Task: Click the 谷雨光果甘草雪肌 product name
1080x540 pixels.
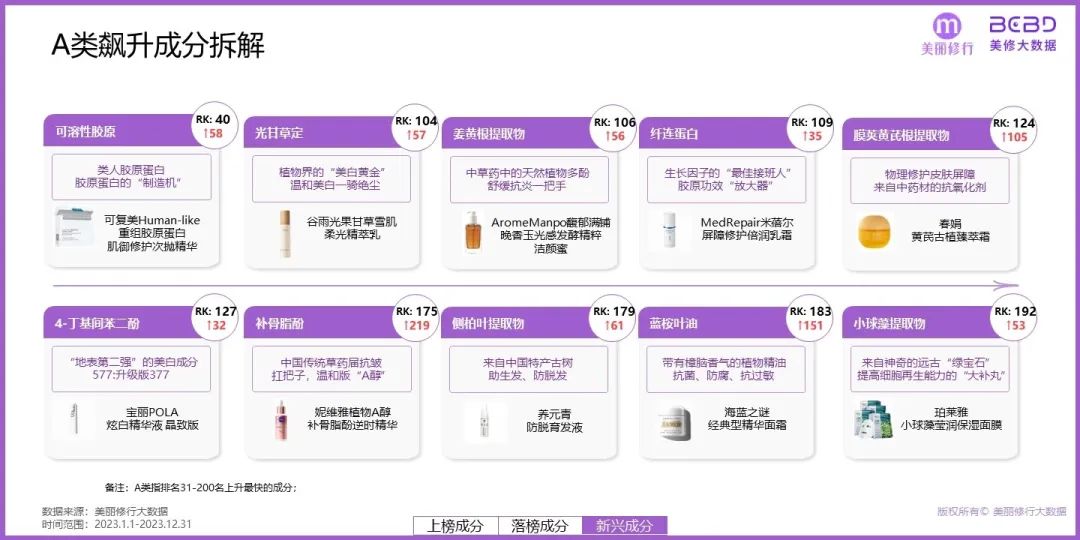Action: (352, 228)
